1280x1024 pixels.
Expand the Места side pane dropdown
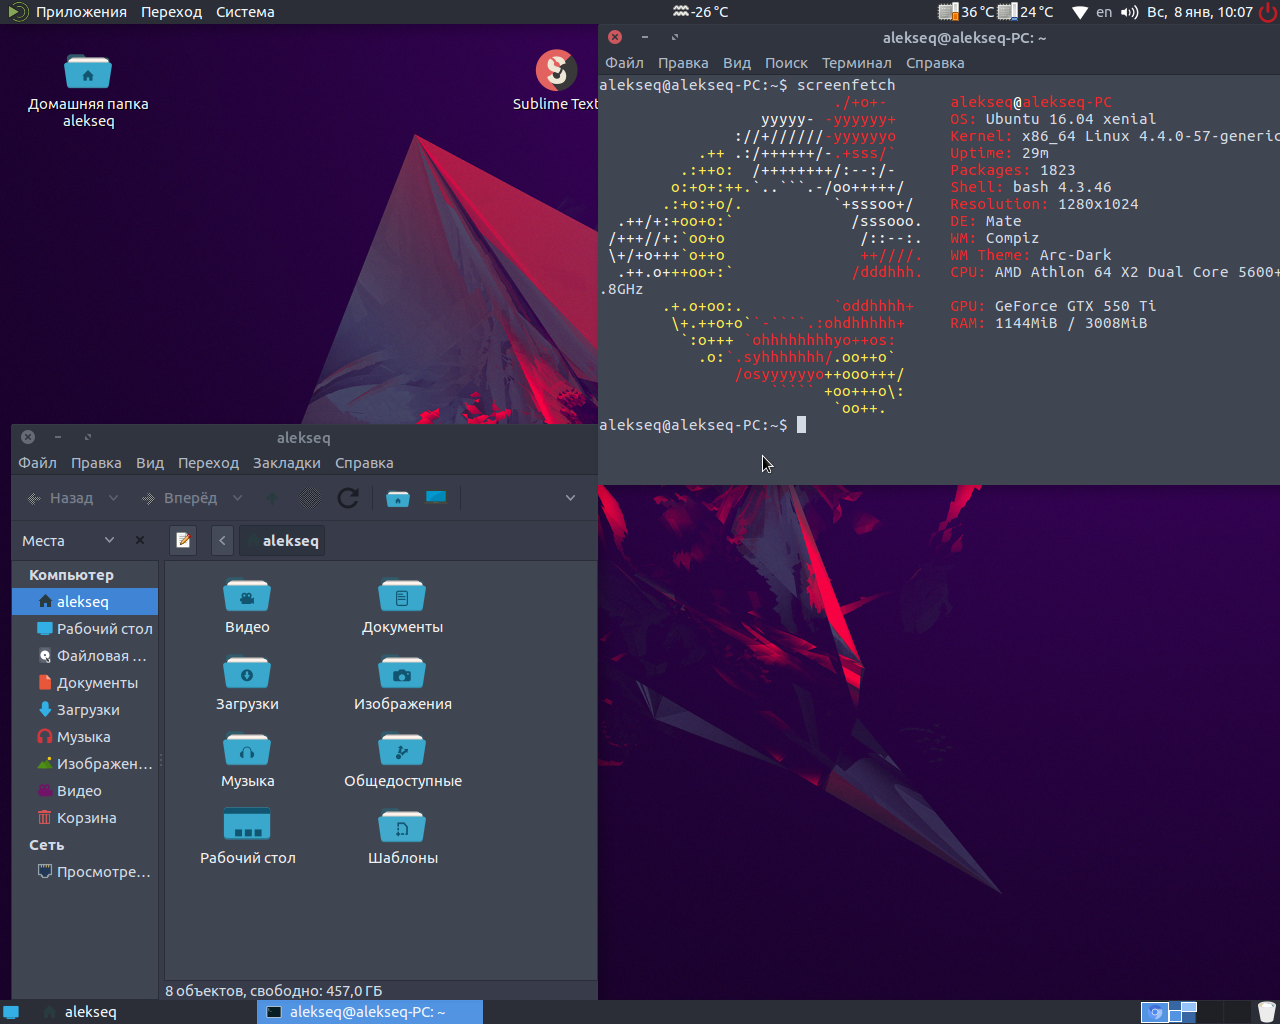pyautogui.click(x=109, y=541)
